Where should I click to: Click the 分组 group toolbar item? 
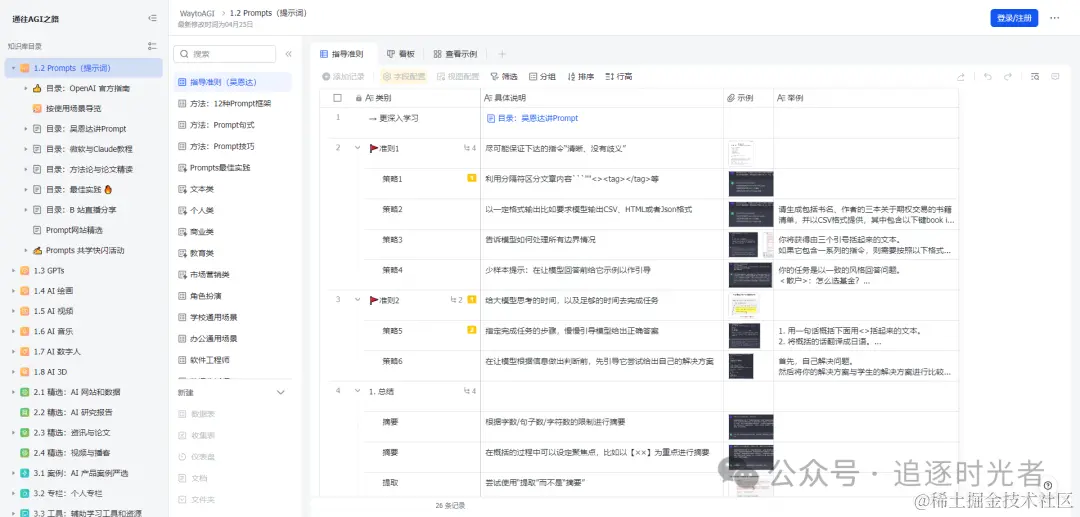542,76
